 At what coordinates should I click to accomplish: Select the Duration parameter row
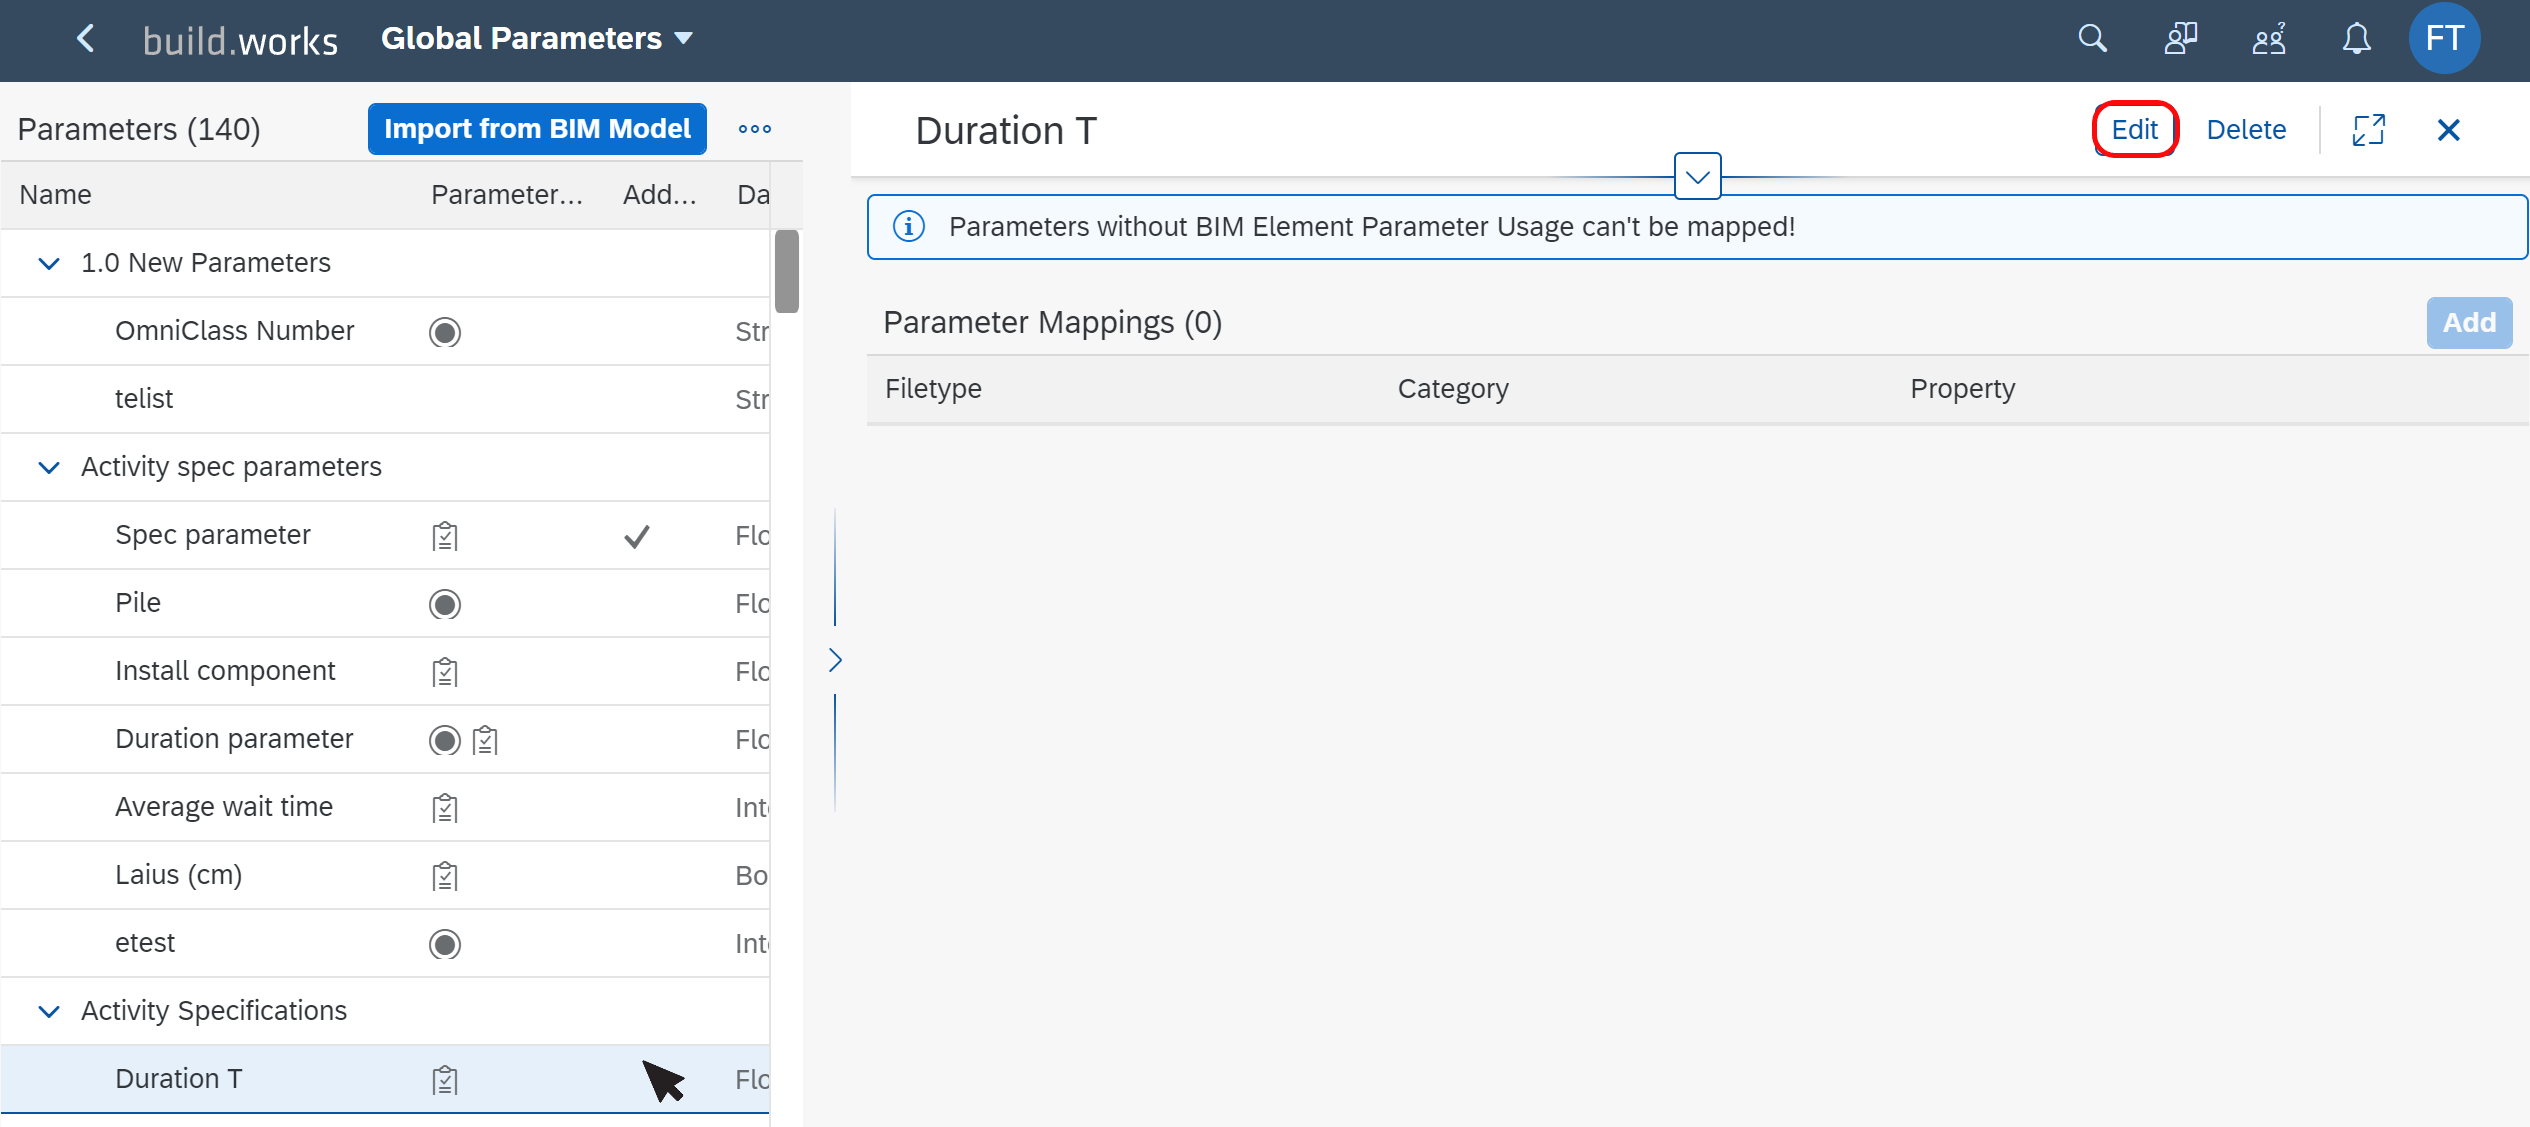[x=385, y=739]
